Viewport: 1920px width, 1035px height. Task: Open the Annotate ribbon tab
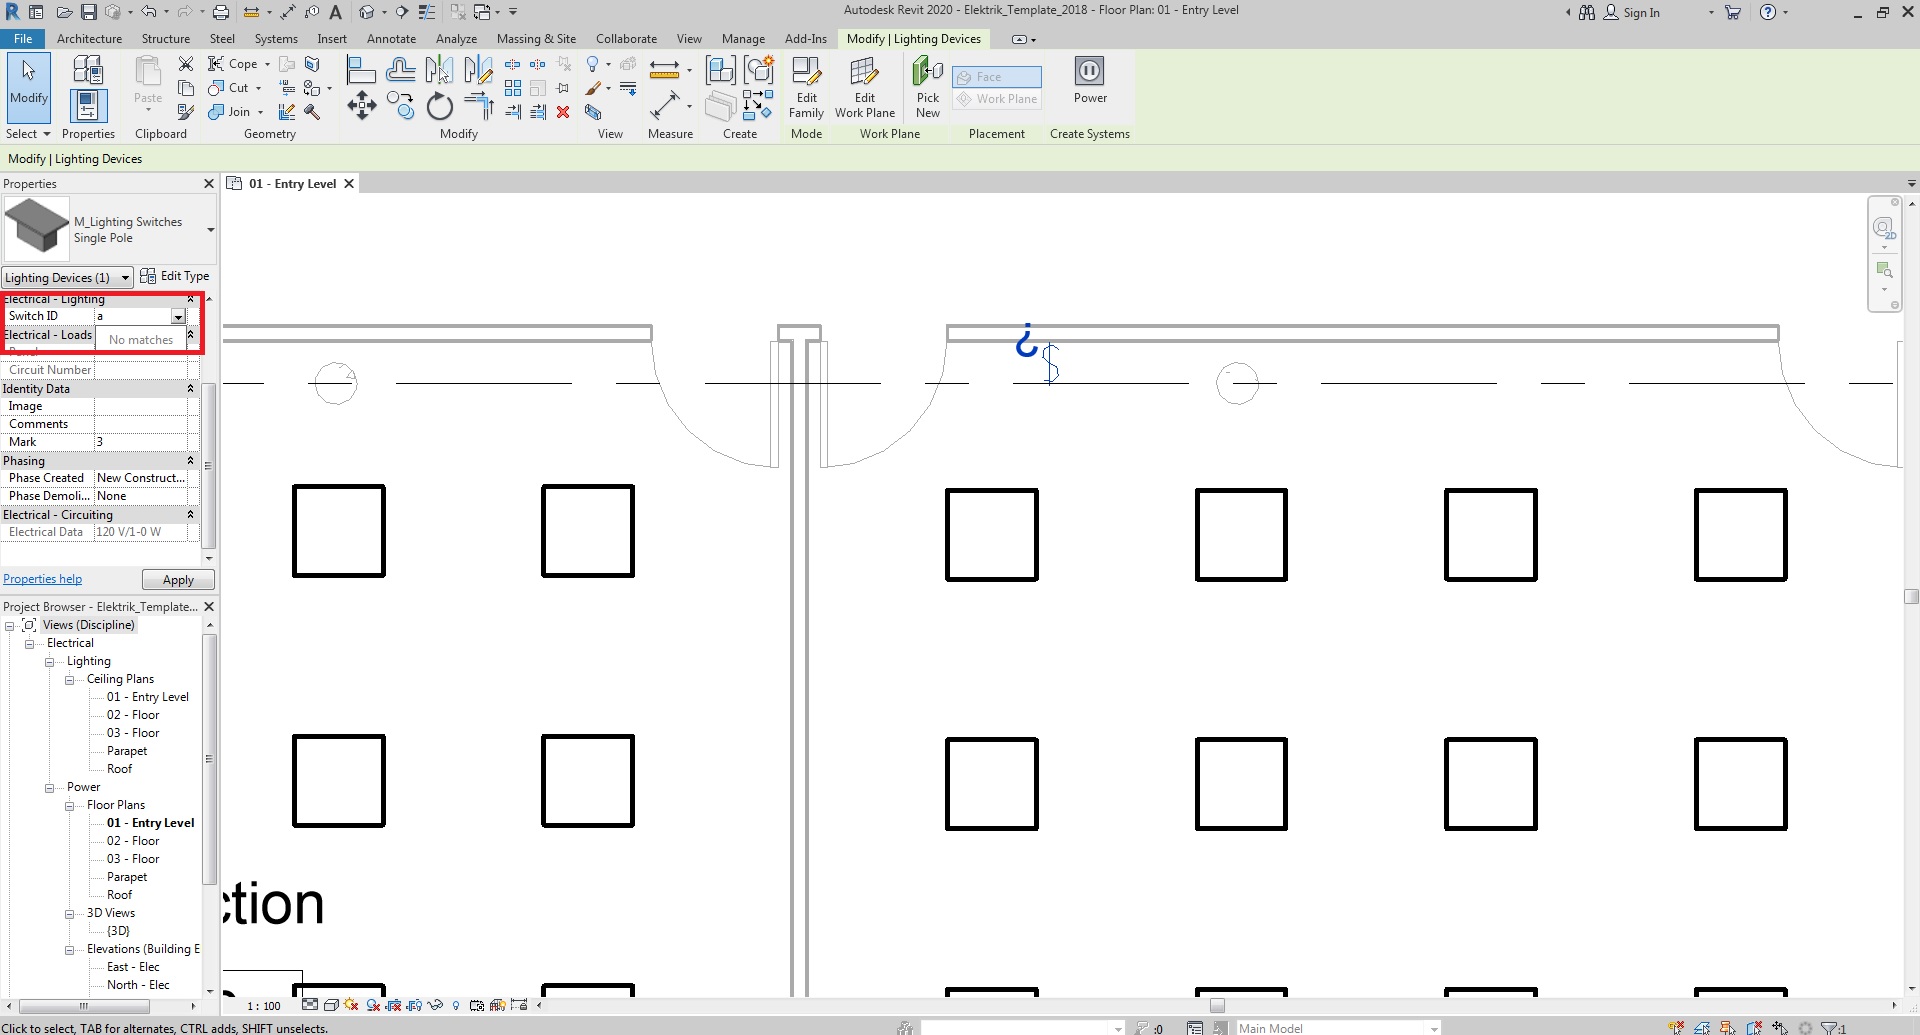391,39
